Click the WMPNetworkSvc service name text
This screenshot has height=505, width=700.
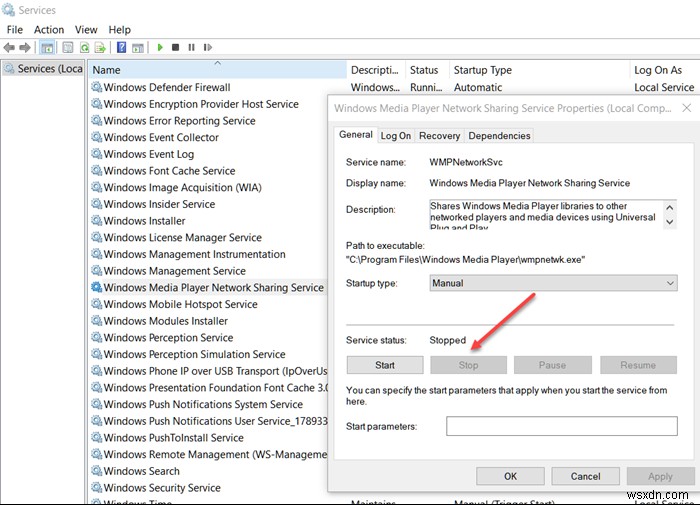pyautogui.click(x=466, y=162)
